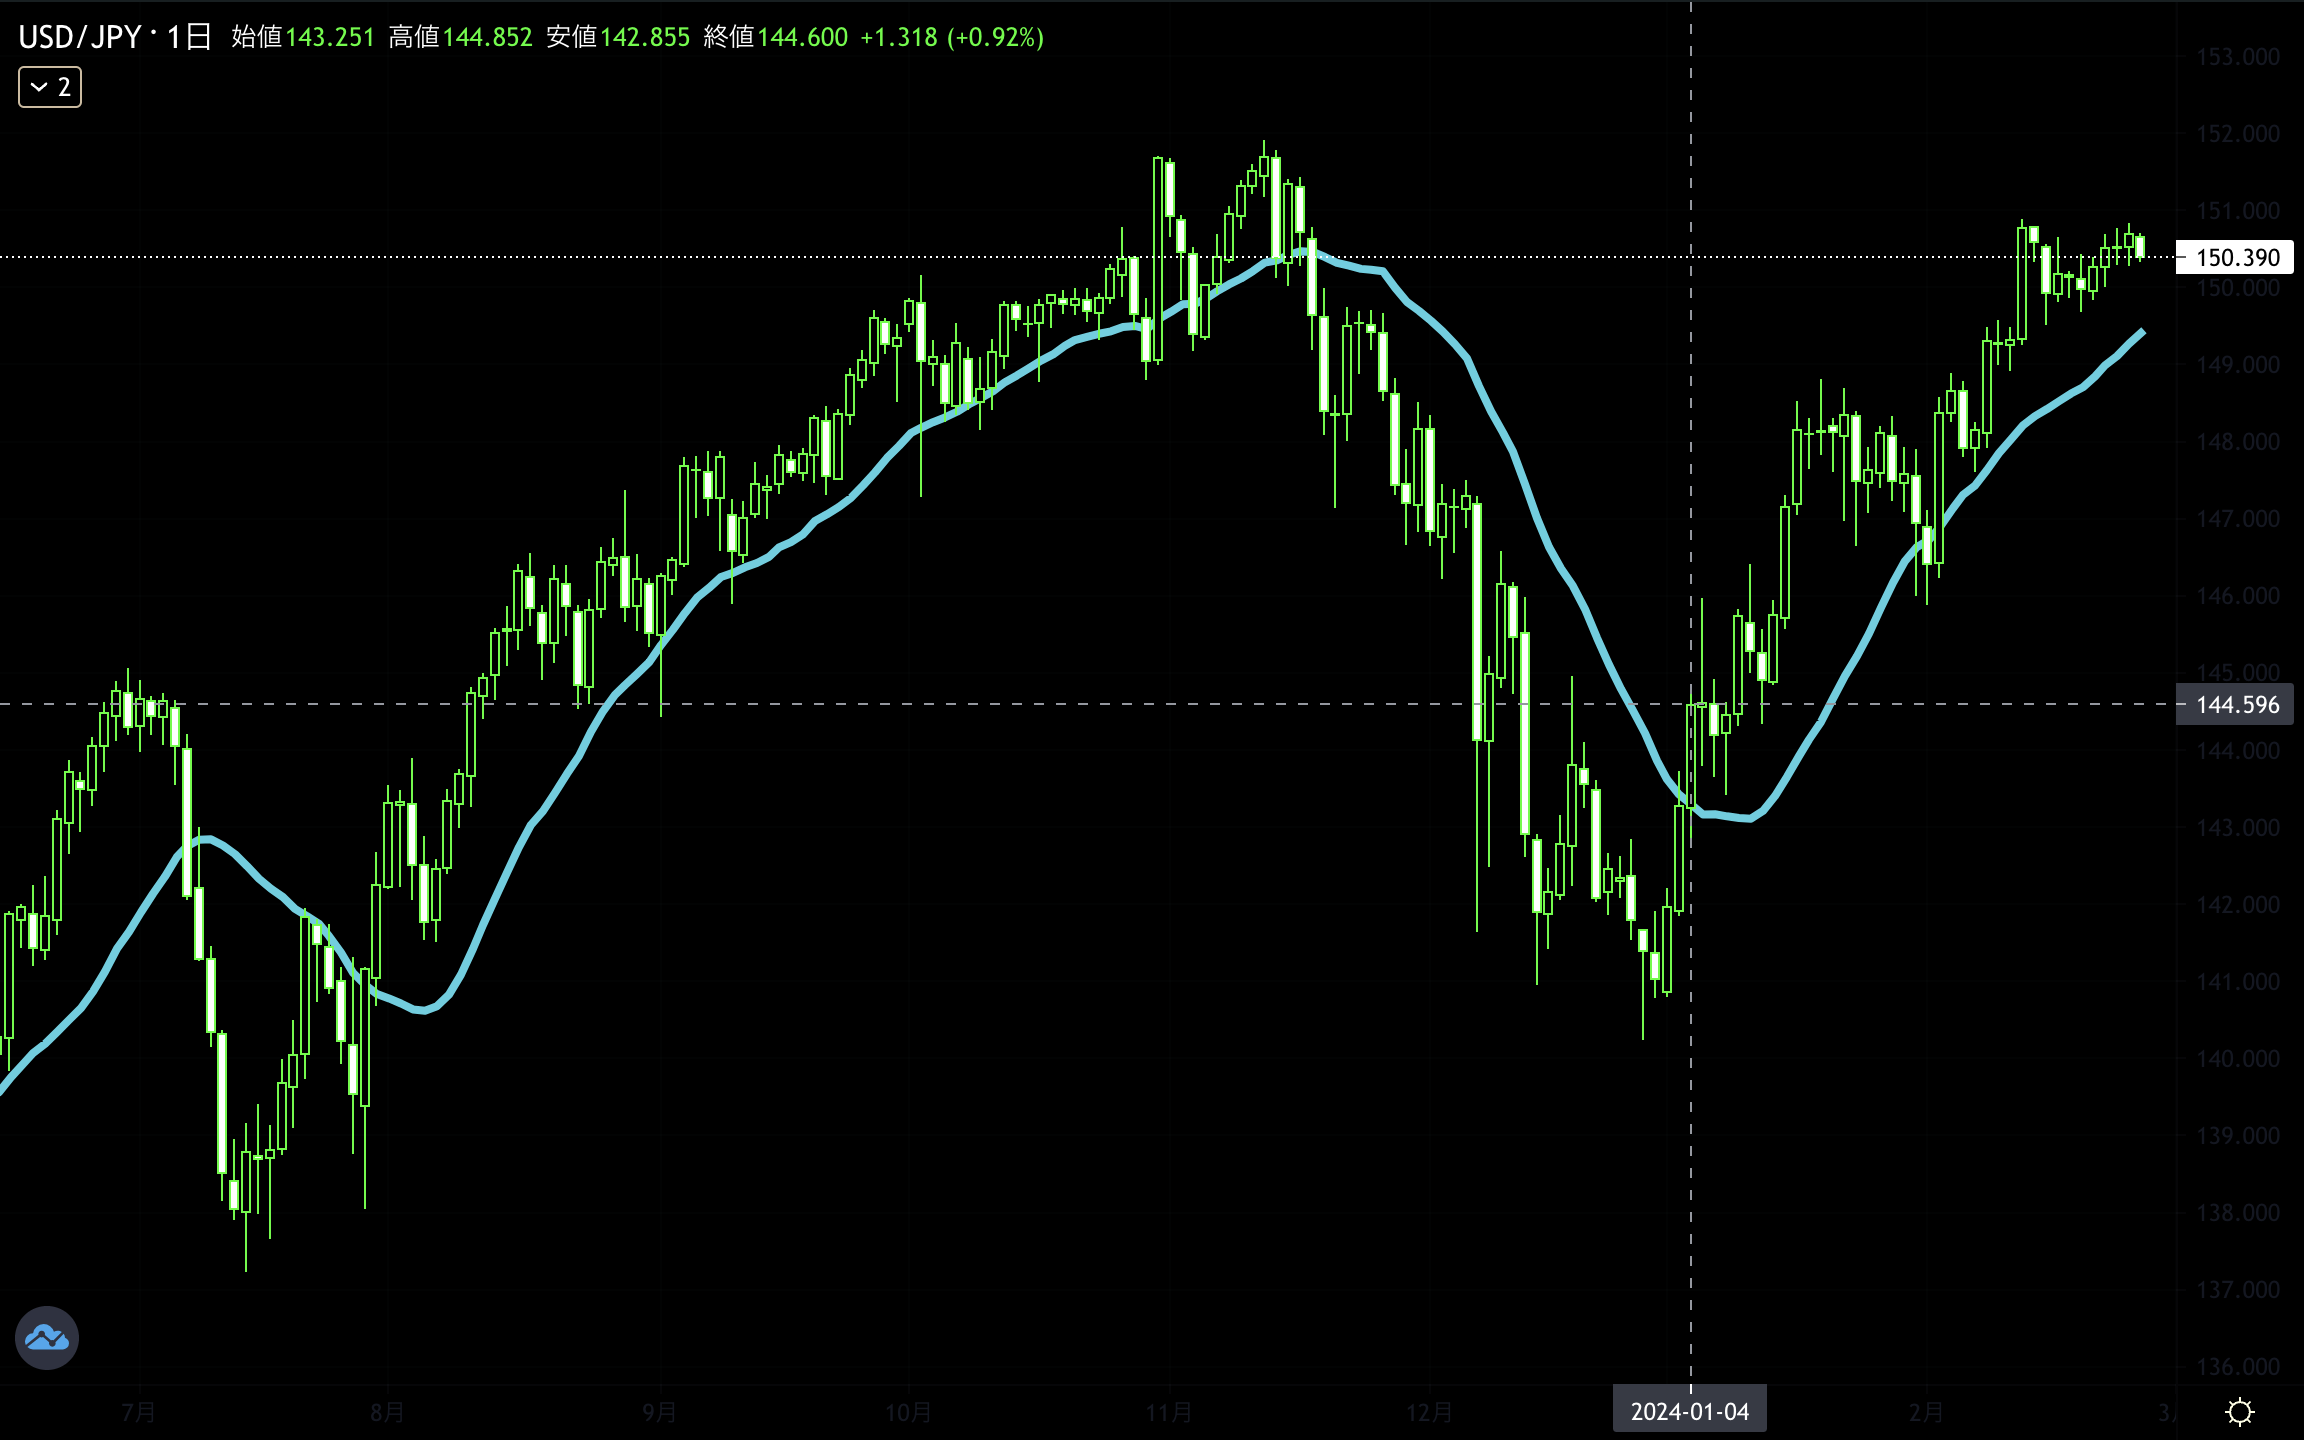Expand the collapsed indicators legend showing 2
Image resolution: width=2304 pixels, height=1440 pixels.
50,87
